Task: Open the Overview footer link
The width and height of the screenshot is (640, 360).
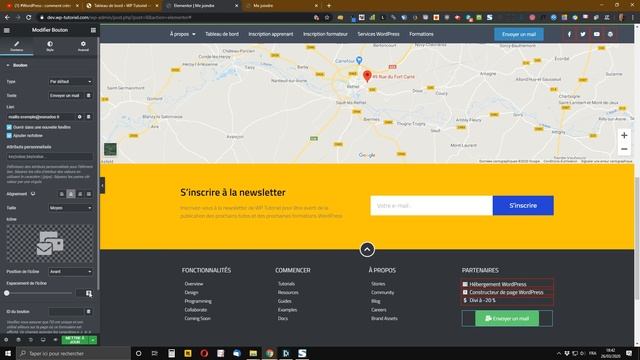Action: (x=194, y=284)
